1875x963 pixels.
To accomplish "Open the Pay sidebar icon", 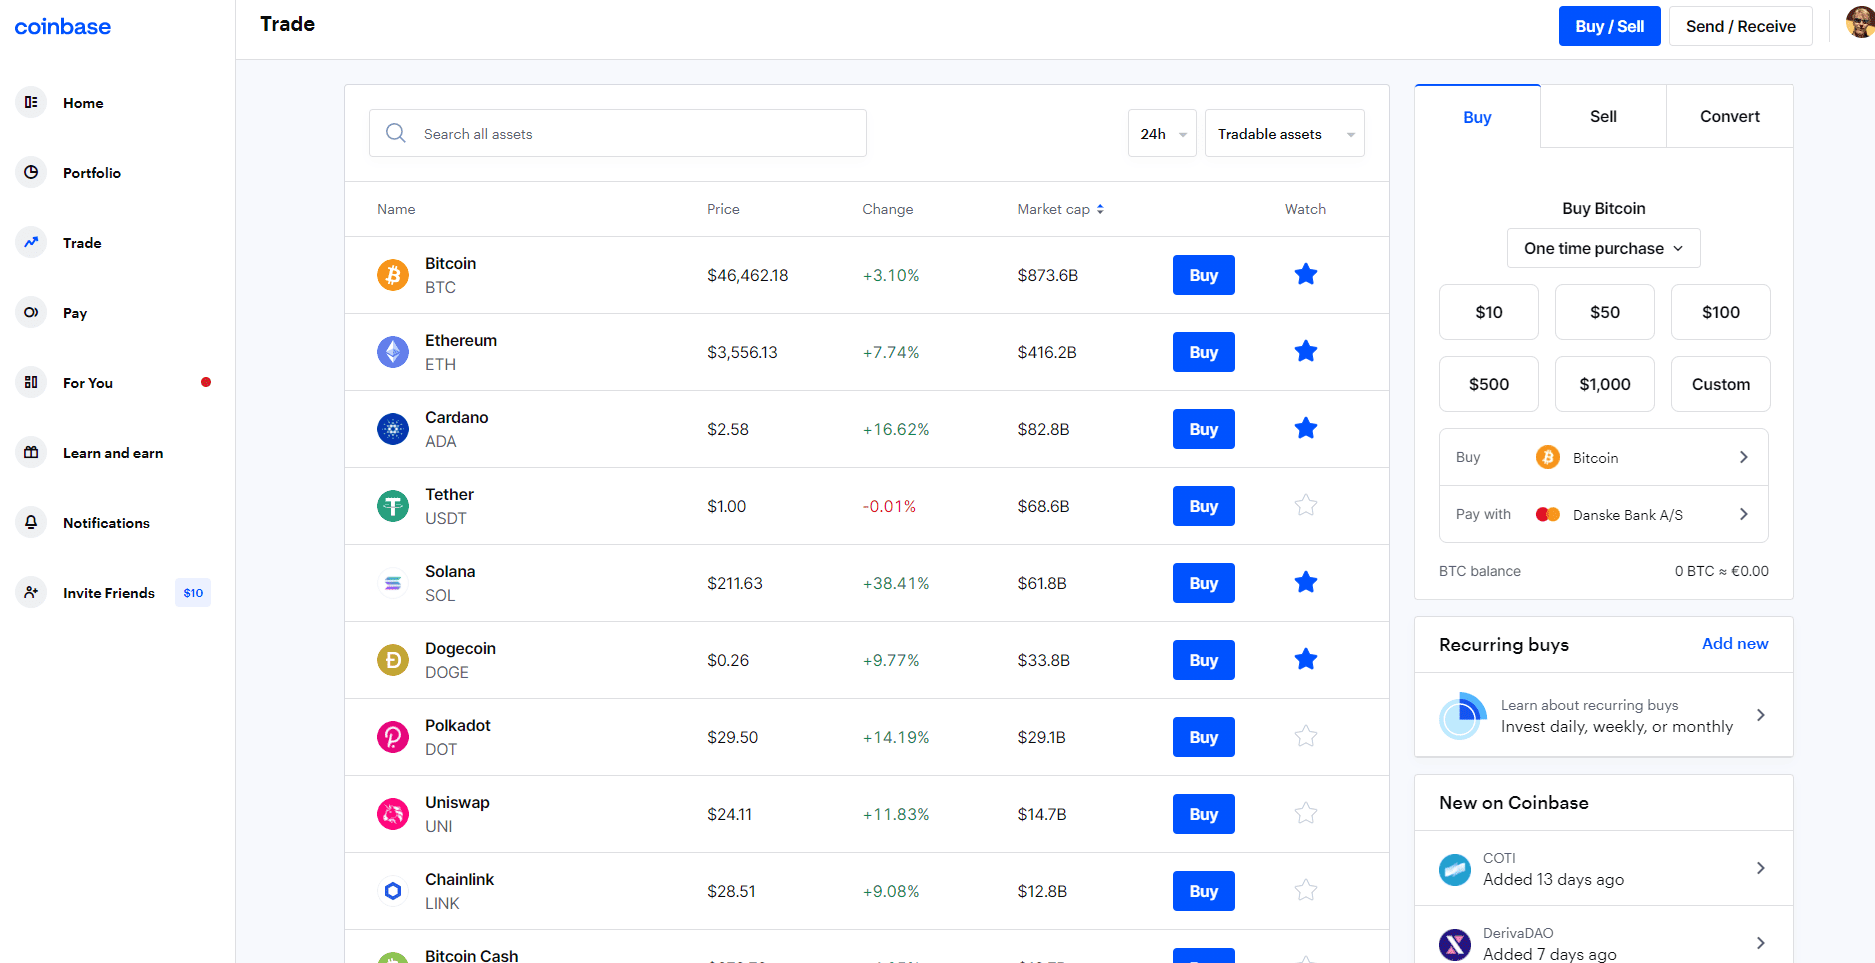I will 31,312.
